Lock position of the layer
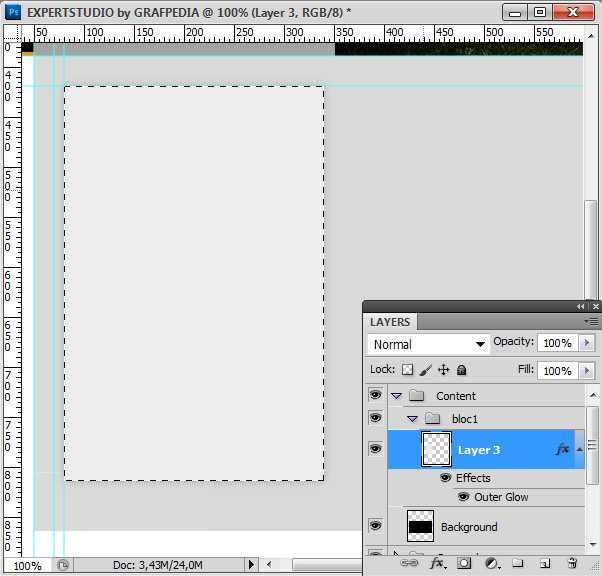This screenshot has width=602, height=576. pos(443,369)
